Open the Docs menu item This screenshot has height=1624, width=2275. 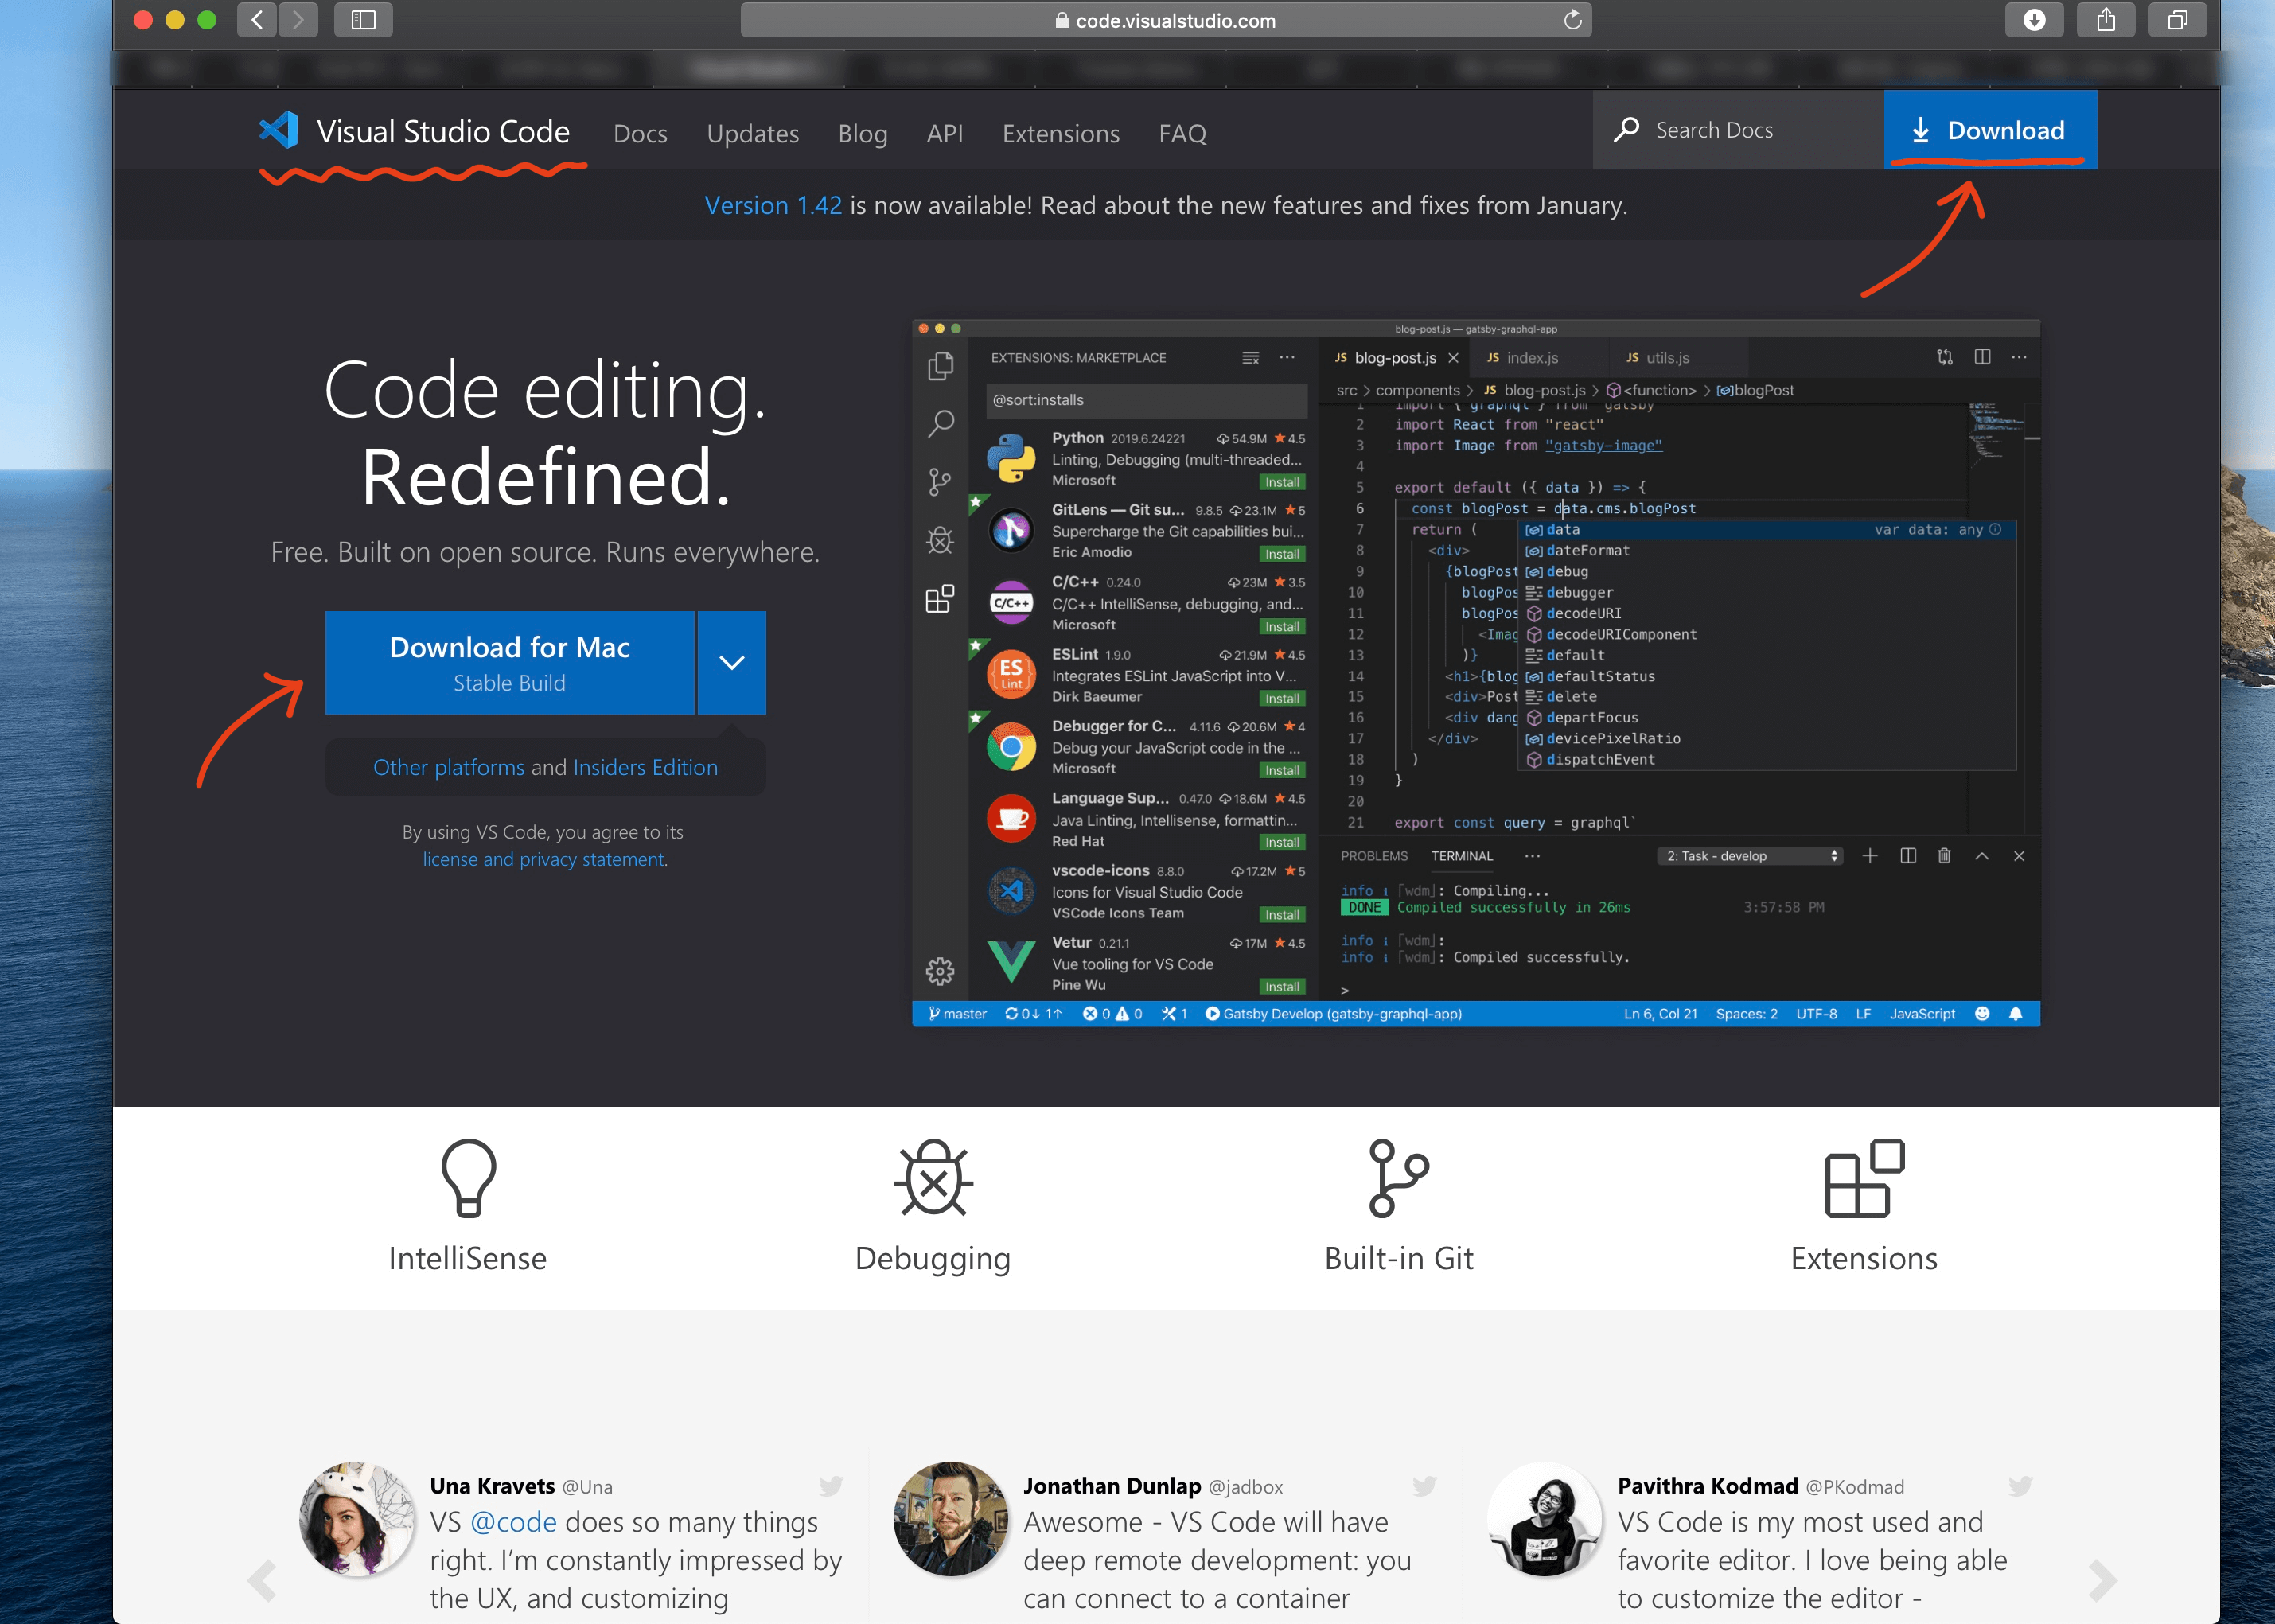pos(640,133)
